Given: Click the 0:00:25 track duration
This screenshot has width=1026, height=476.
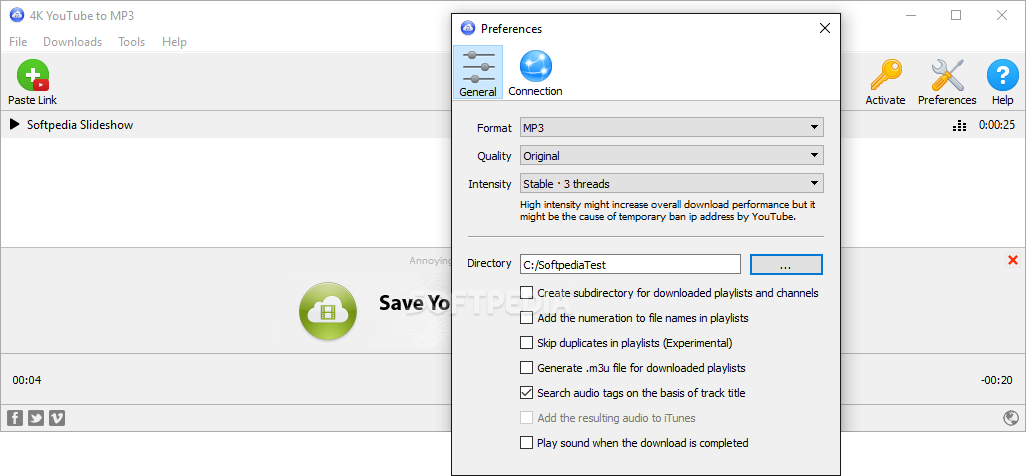Looking at the screenshot, I should click(997, 125).
